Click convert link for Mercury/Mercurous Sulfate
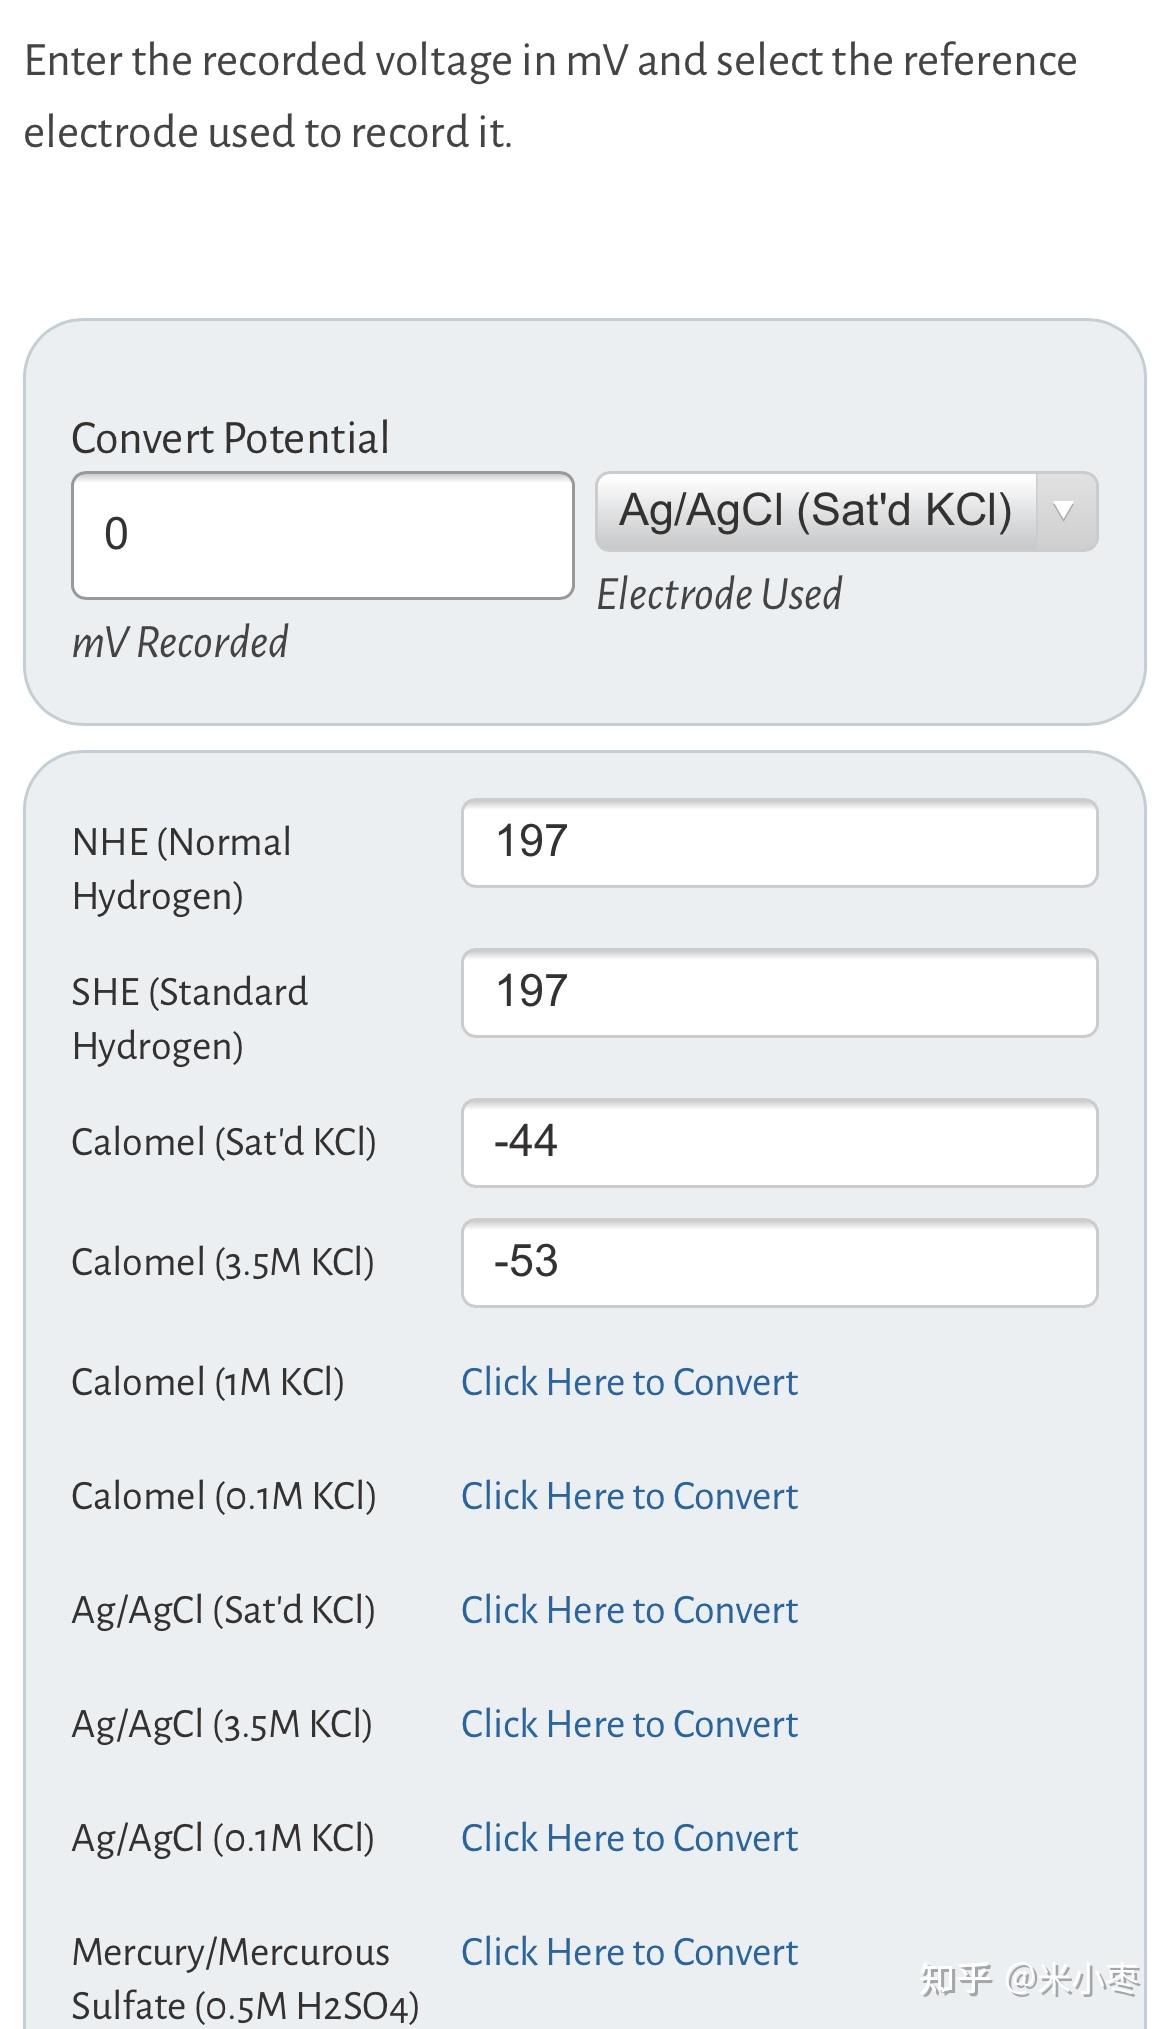 [x=629, y=1952]
